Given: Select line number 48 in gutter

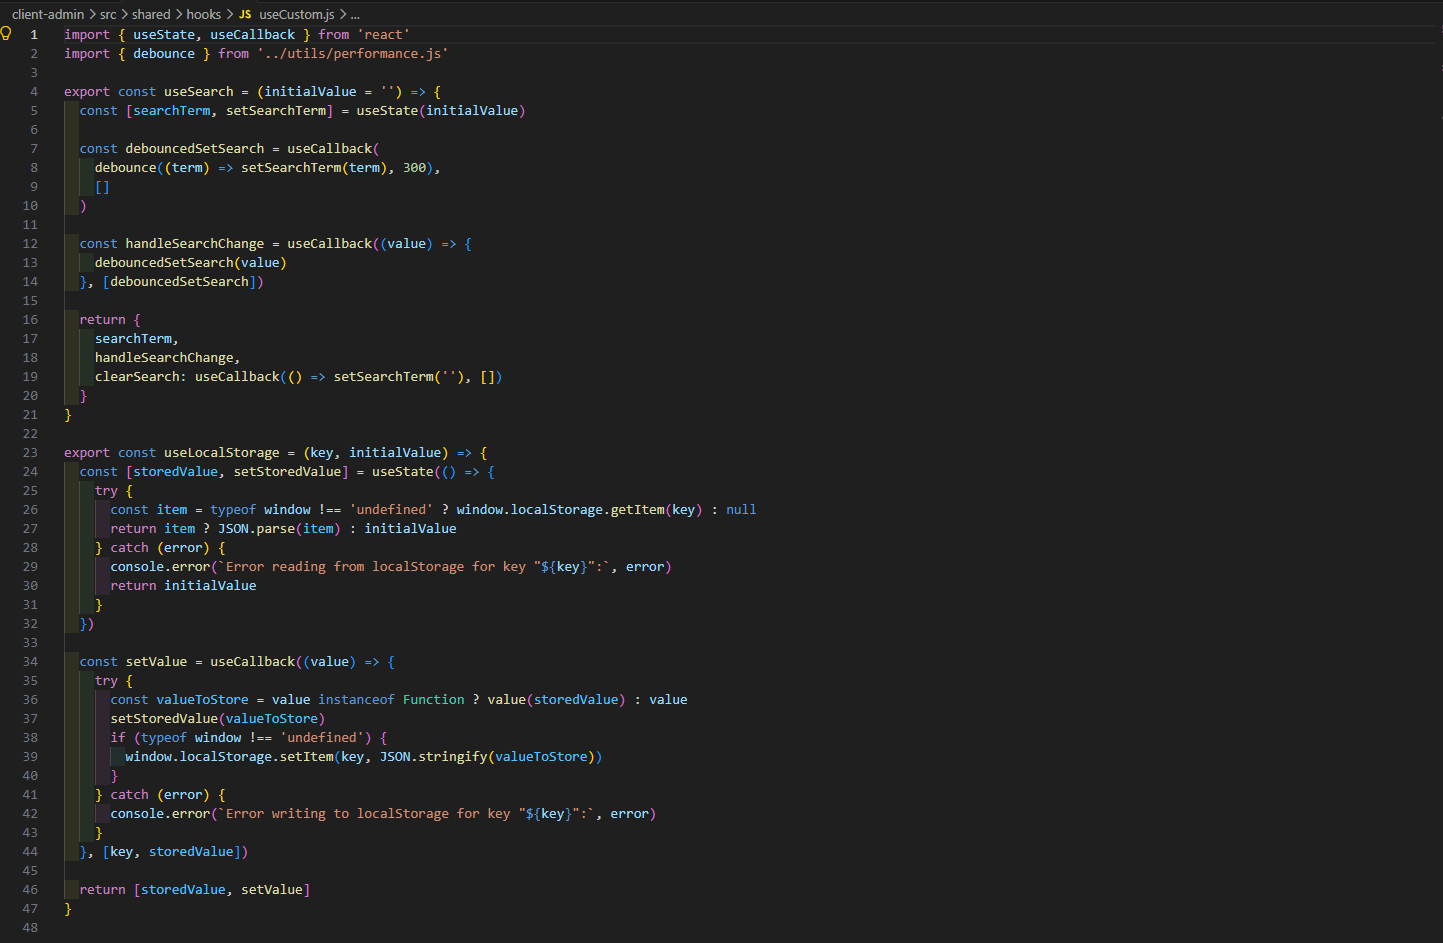Looking at the screenshot, I should pos(30,927).
